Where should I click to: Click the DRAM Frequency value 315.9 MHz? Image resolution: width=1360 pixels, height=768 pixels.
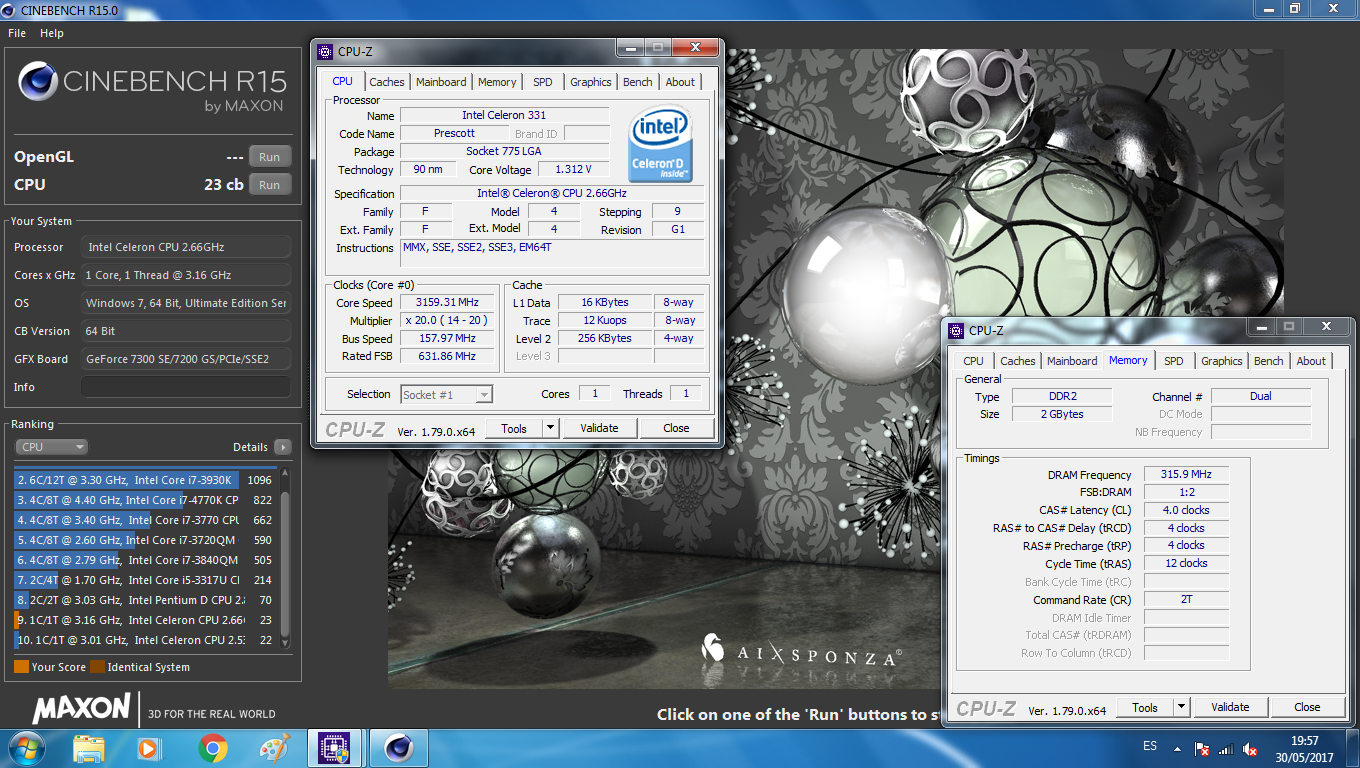point(1186,474)
